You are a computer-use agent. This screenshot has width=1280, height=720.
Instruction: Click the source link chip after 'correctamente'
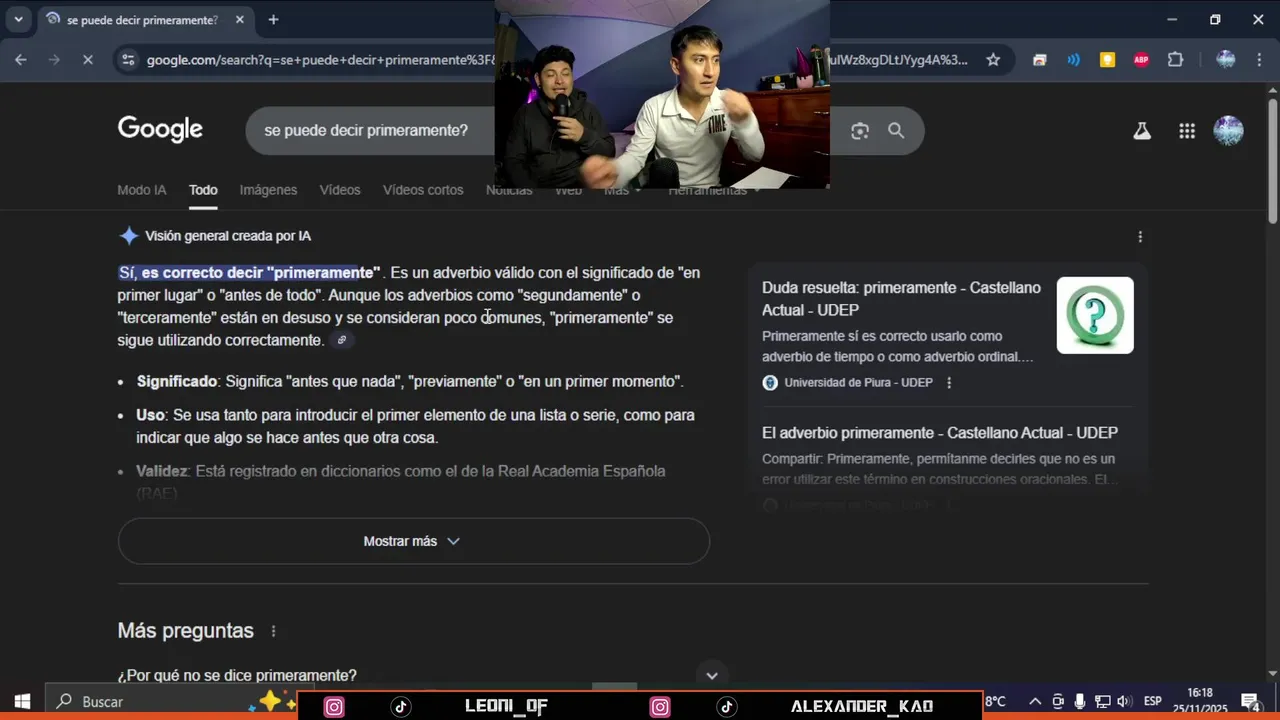pos(342,340)
